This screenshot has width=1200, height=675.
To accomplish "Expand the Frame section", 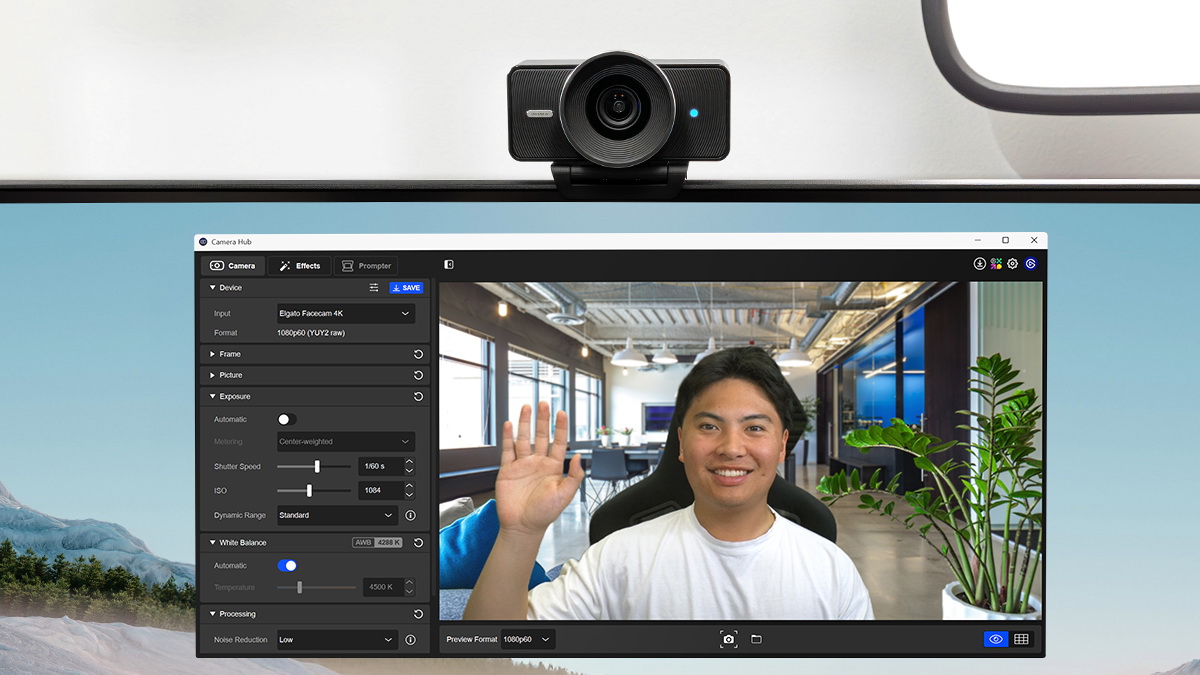I will coord(230,354).
